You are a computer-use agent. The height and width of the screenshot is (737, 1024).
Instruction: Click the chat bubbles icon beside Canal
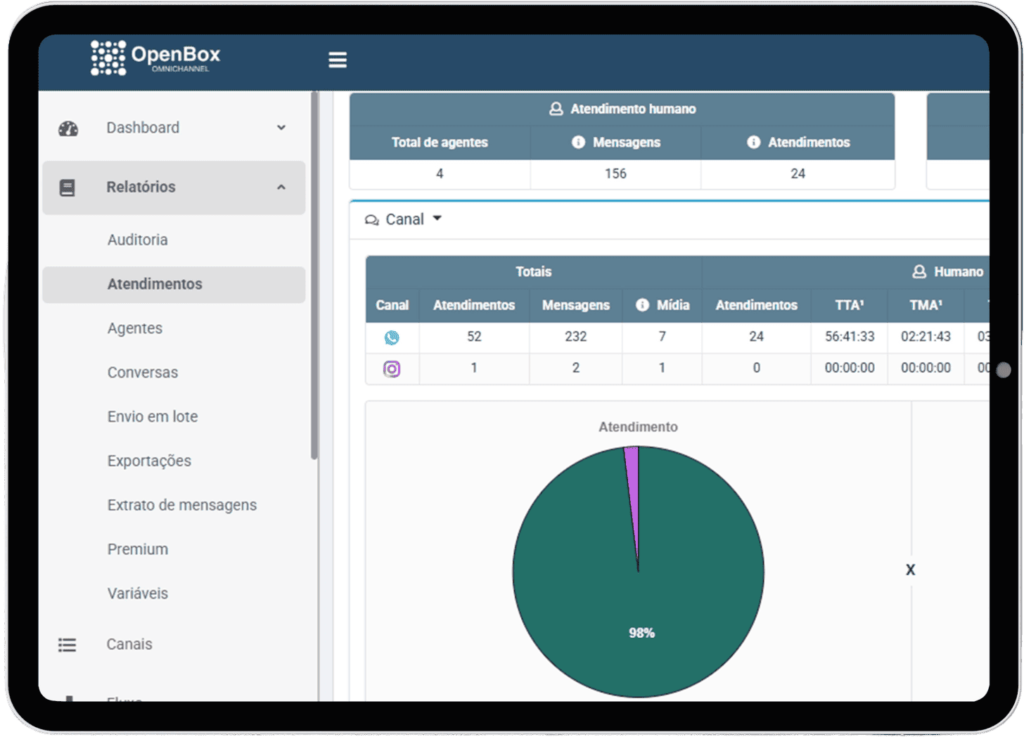click(372, 220)
